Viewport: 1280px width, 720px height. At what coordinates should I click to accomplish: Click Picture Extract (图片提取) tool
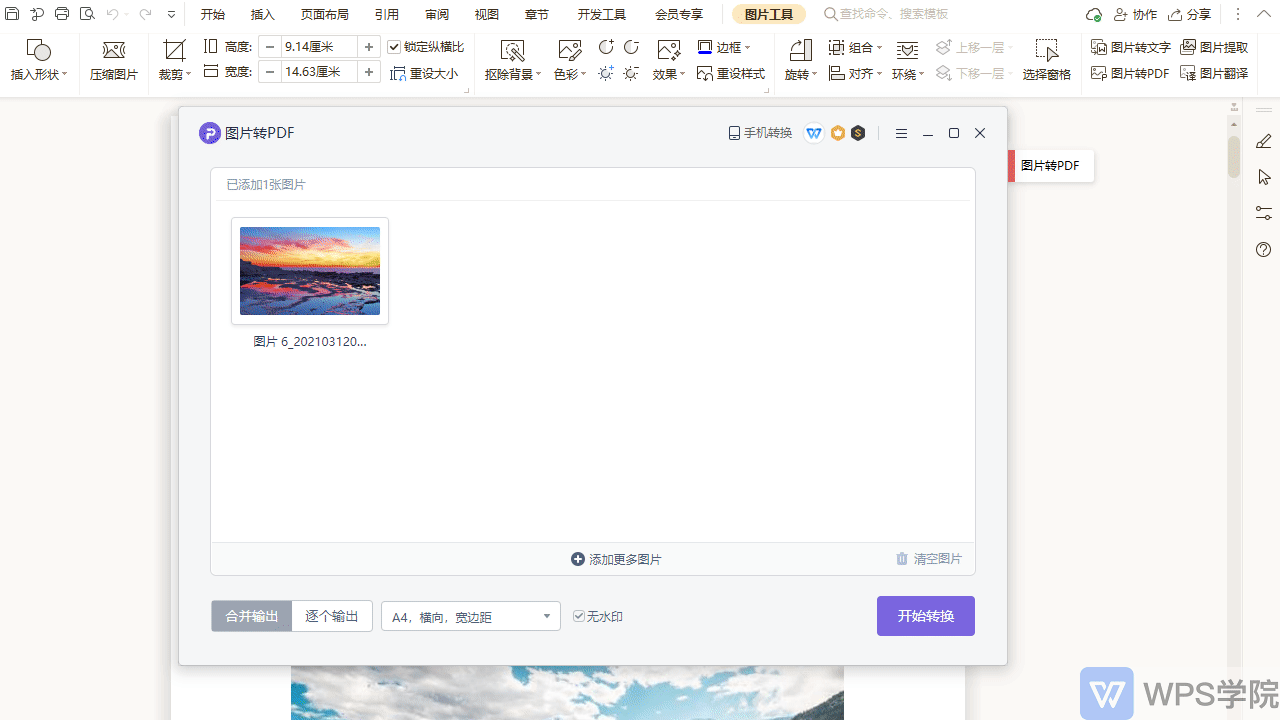(x=1214, y=47)
